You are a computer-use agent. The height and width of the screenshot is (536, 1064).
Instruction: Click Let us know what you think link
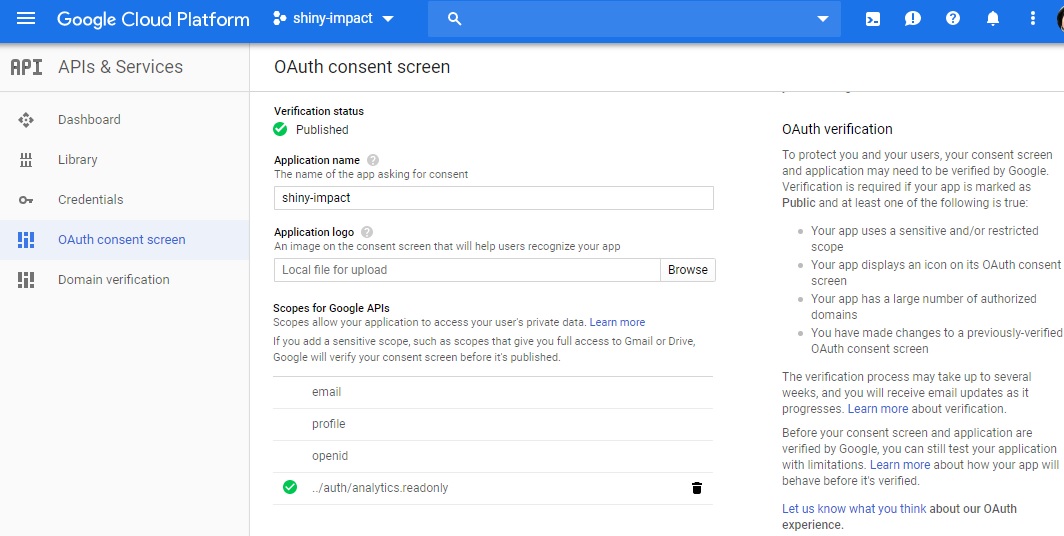point(854,508)
